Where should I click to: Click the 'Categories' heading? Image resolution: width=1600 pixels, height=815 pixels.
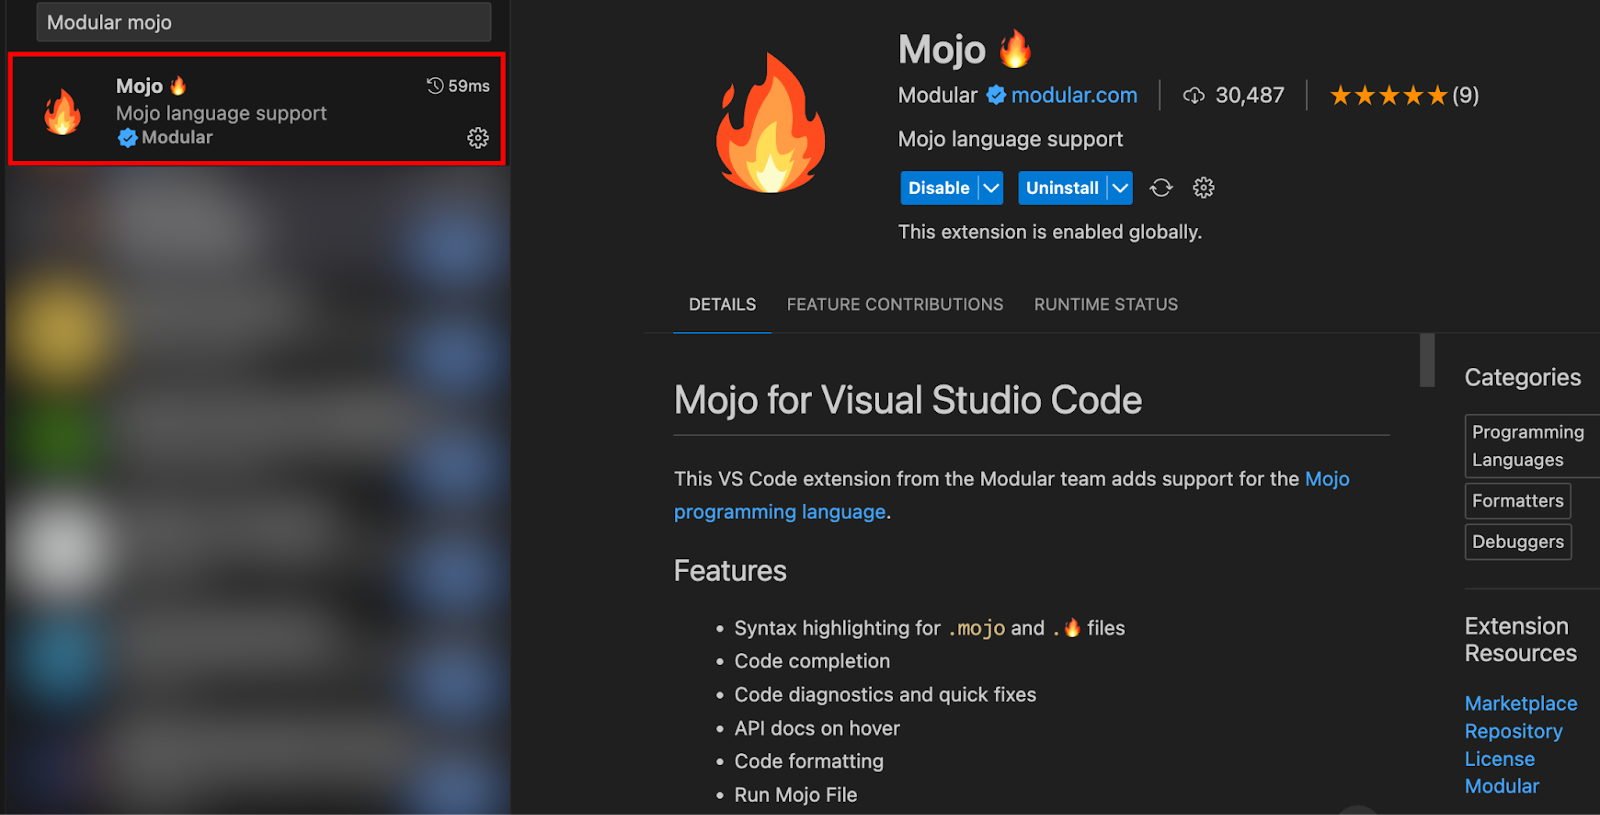(x=1523, y=378)
